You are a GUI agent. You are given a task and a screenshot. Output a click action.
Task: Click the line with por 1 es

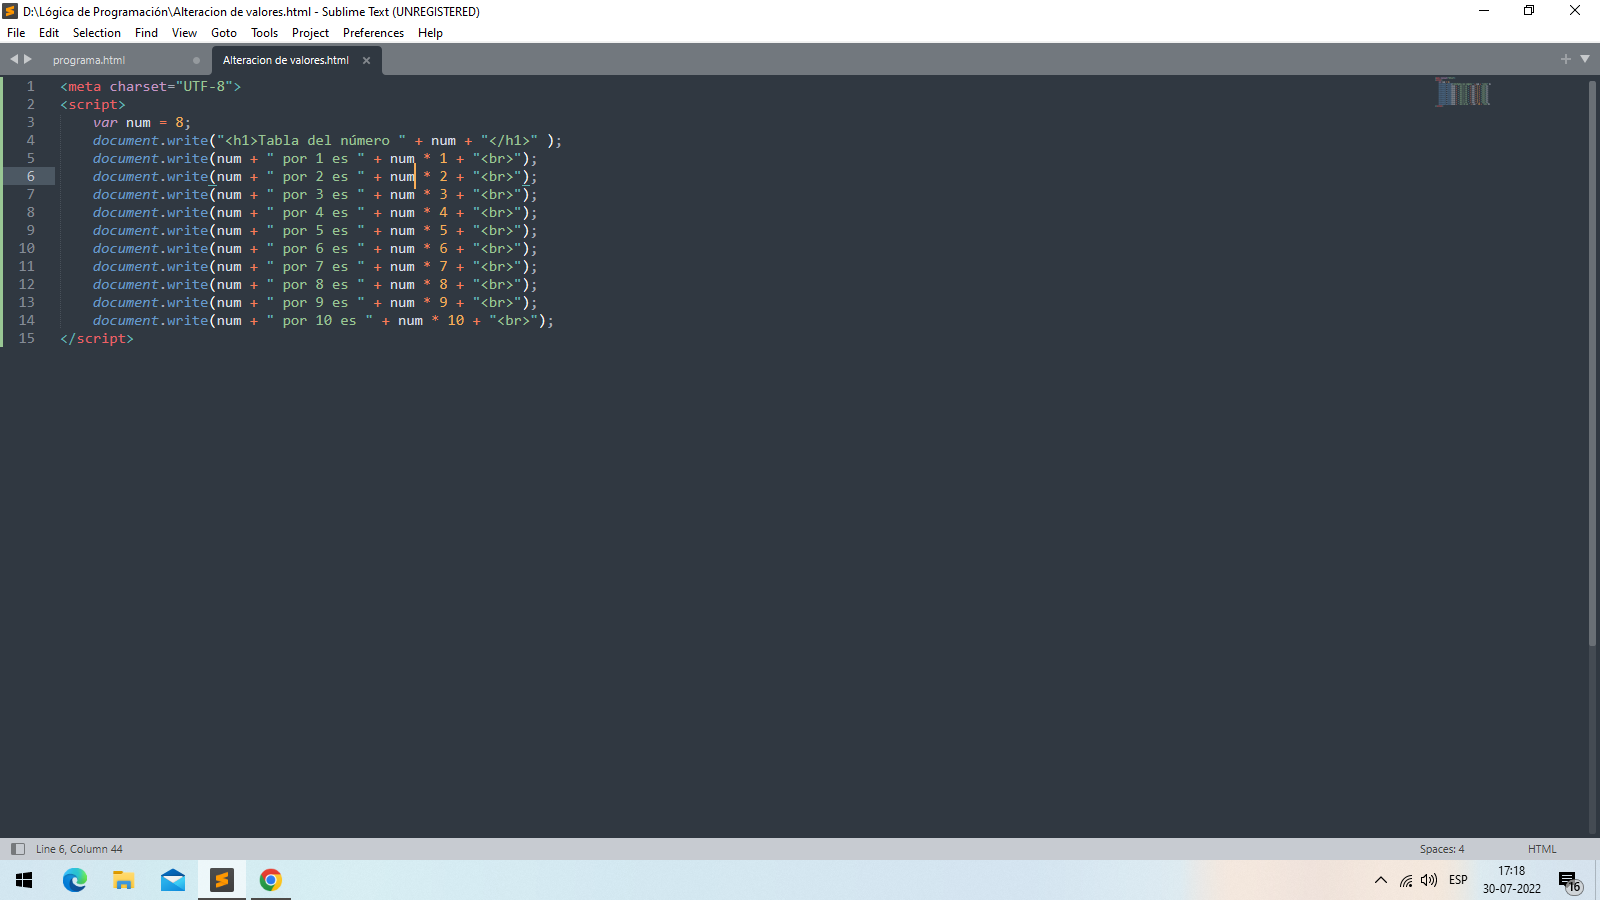(315, 159)
